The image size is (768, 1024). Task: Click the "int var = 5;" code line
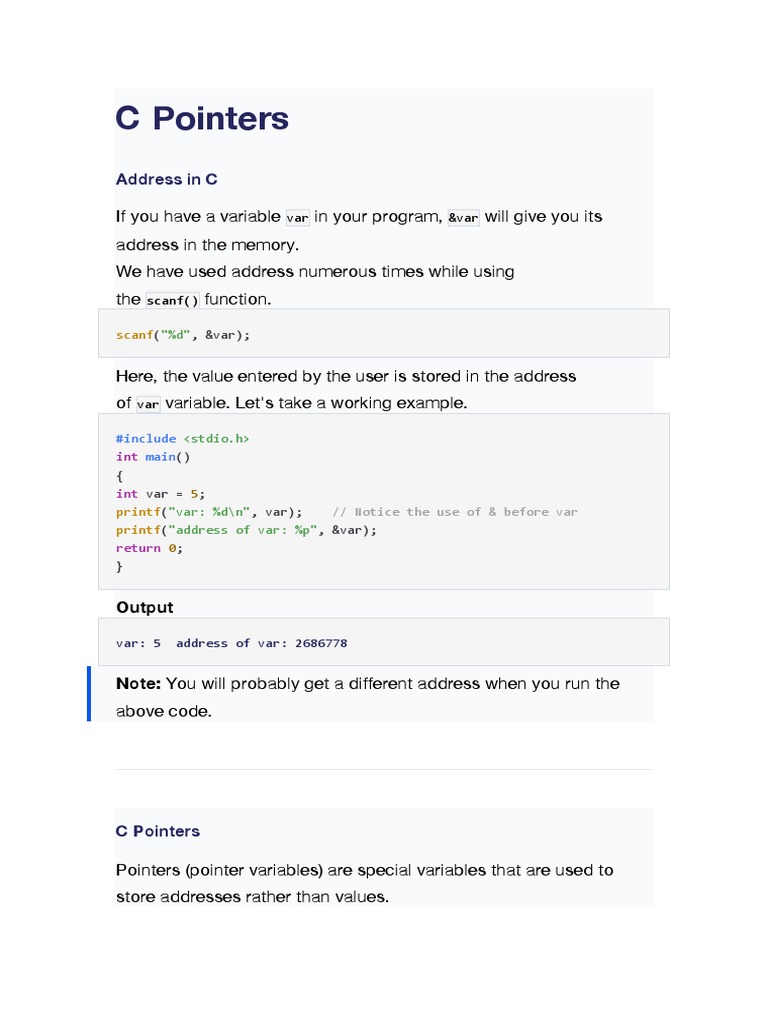pyautogui.click(x=160, y=494)
